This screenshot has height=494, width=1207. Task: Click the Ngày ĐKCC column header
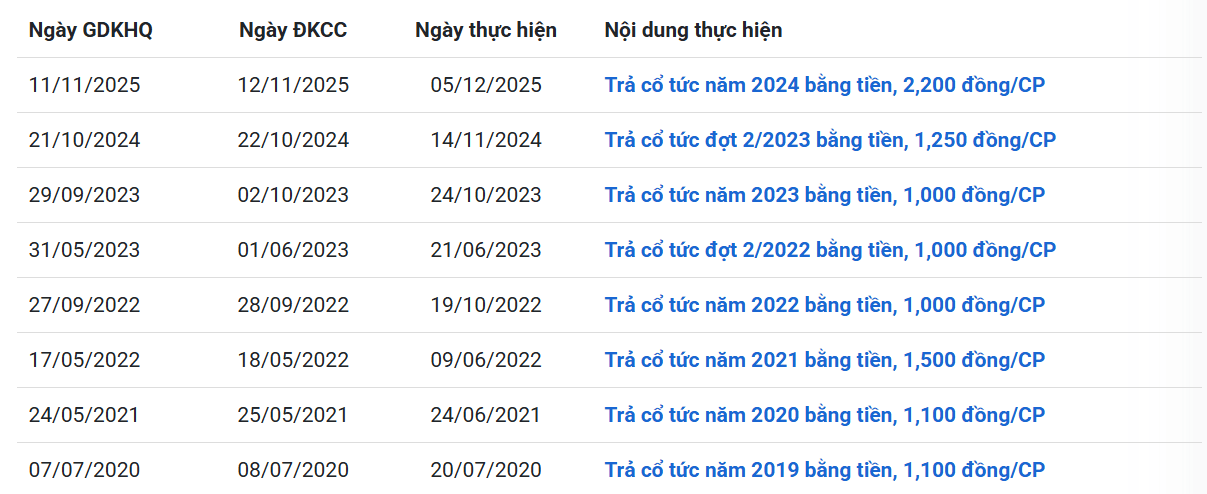pos(293,30)
